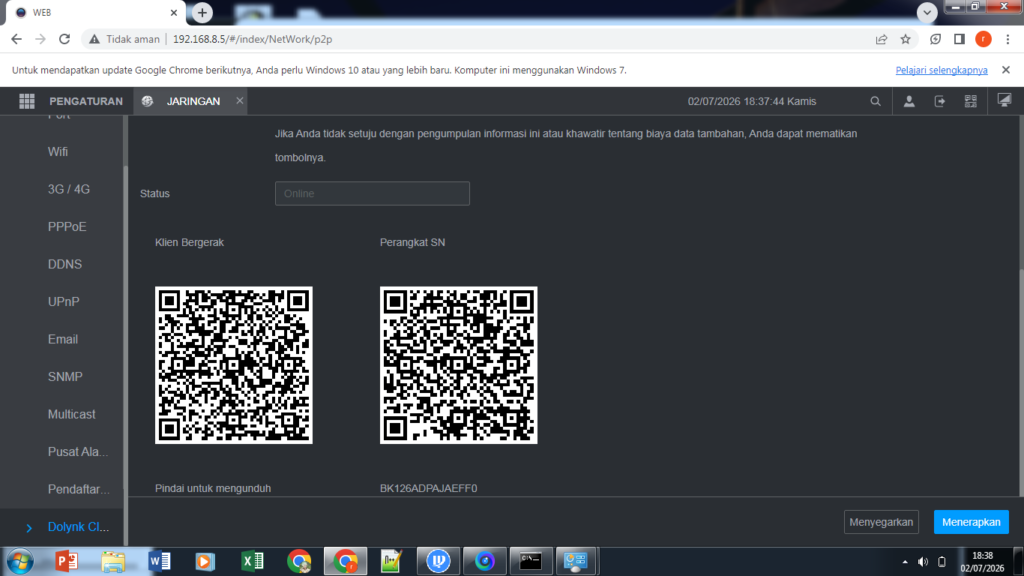Select the device serial BK126ADPAJAEFF0 text
1024x576 pixels.
point(428,488)
